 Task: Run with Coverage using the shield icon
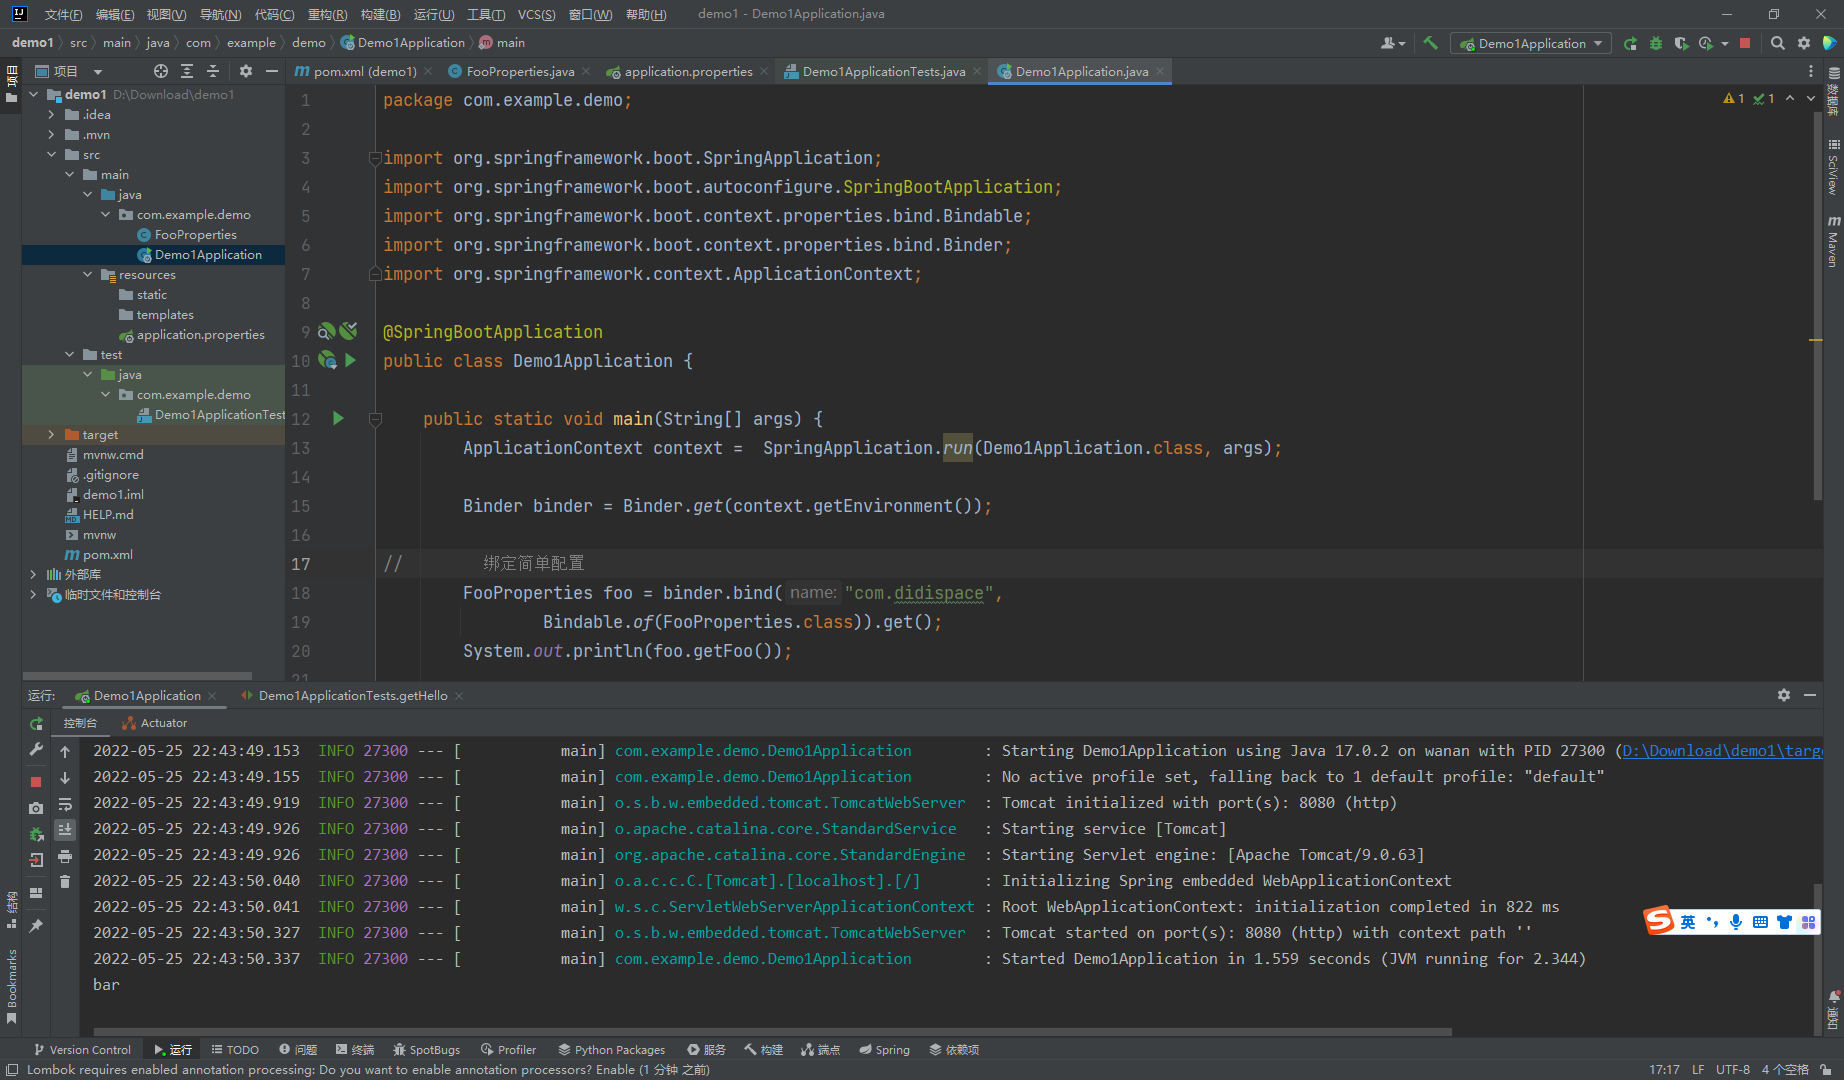(x=1681, y=43)
